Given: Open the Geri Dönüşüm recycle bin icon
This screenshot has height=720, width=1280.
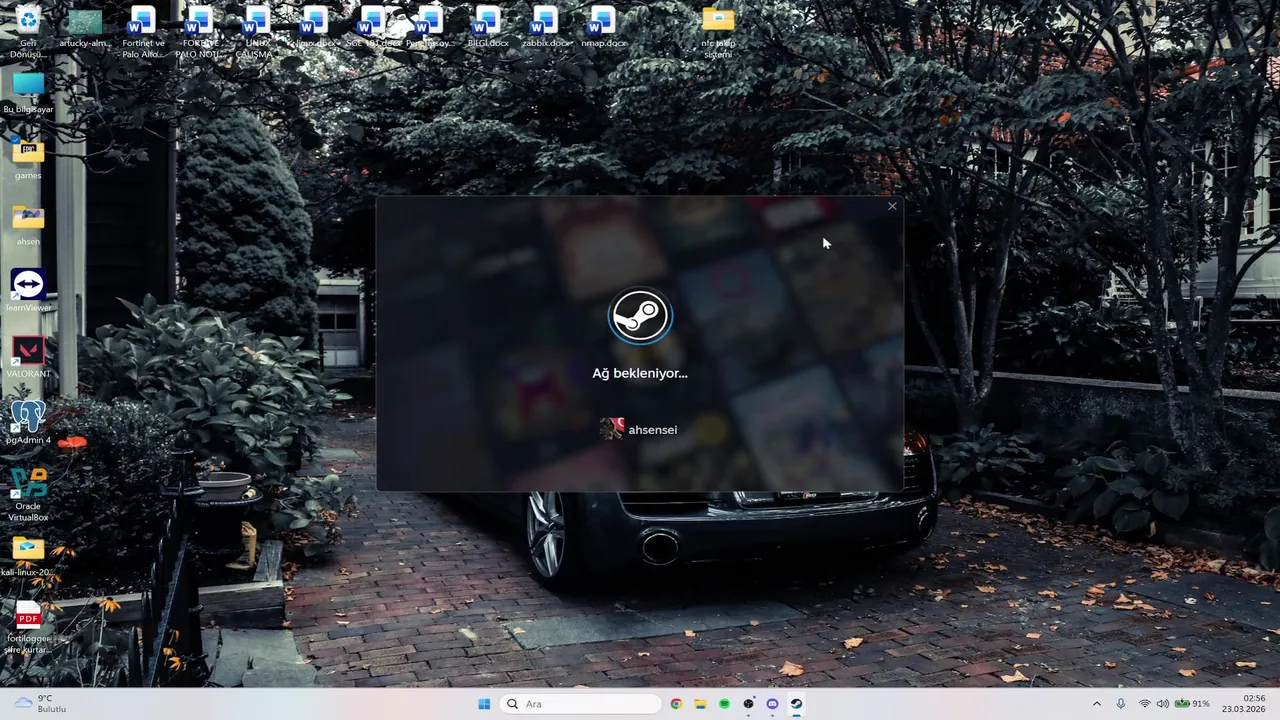Looking at the screenshot, I should (28, 30).
